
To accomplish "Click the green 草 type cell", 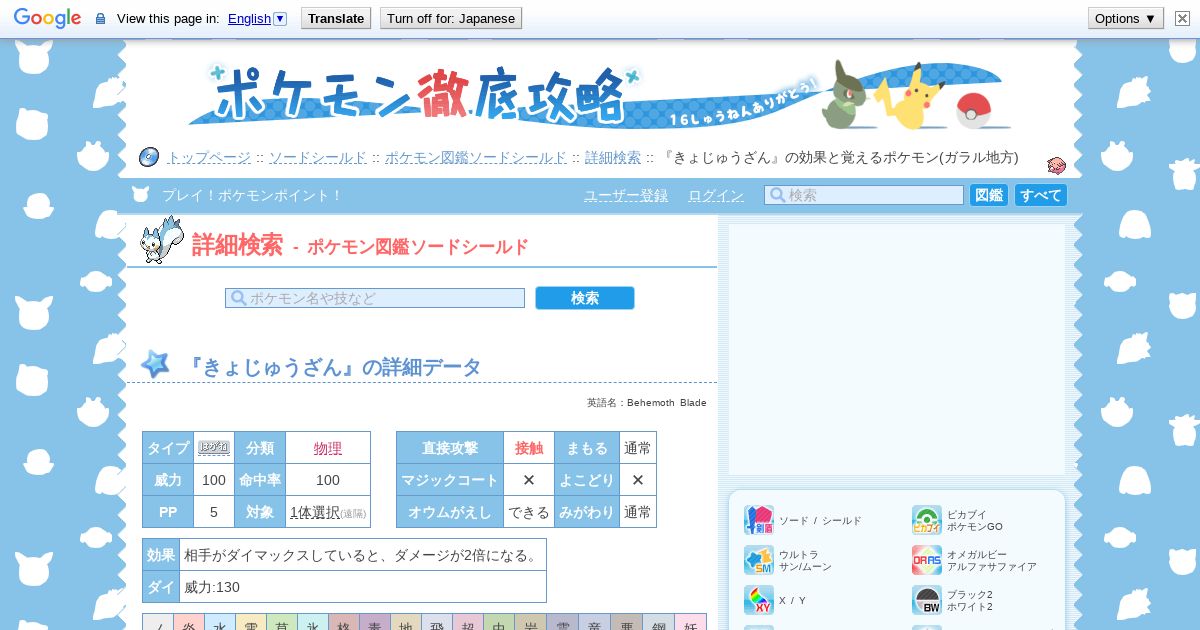I will [x=282, y=623].
